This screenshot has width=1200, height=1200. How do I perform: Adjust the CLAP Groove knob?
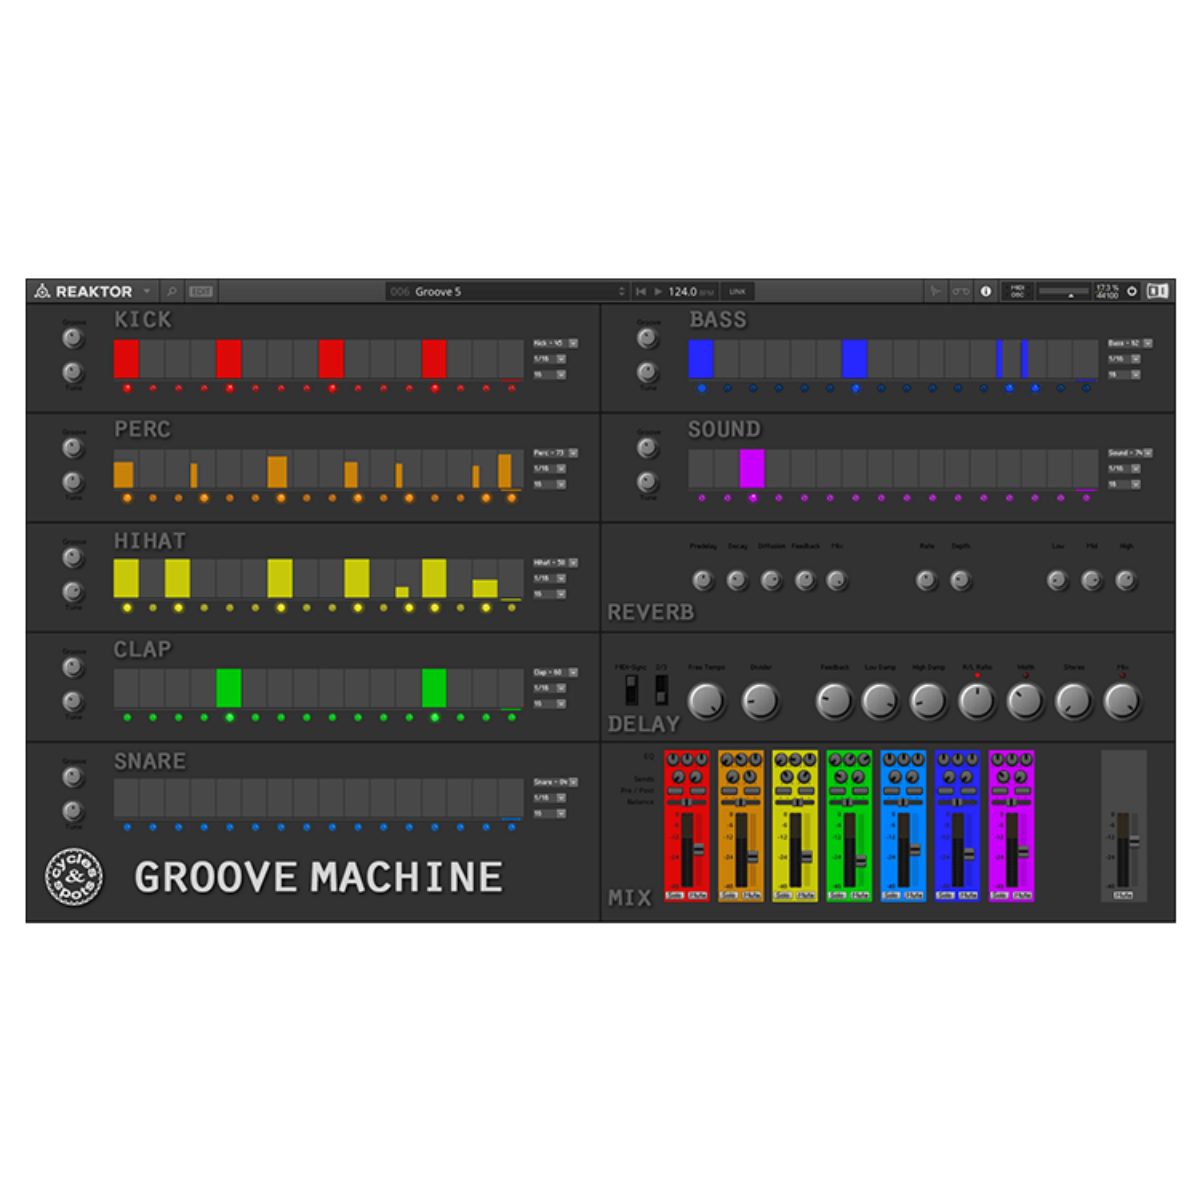tap(73, 667)
